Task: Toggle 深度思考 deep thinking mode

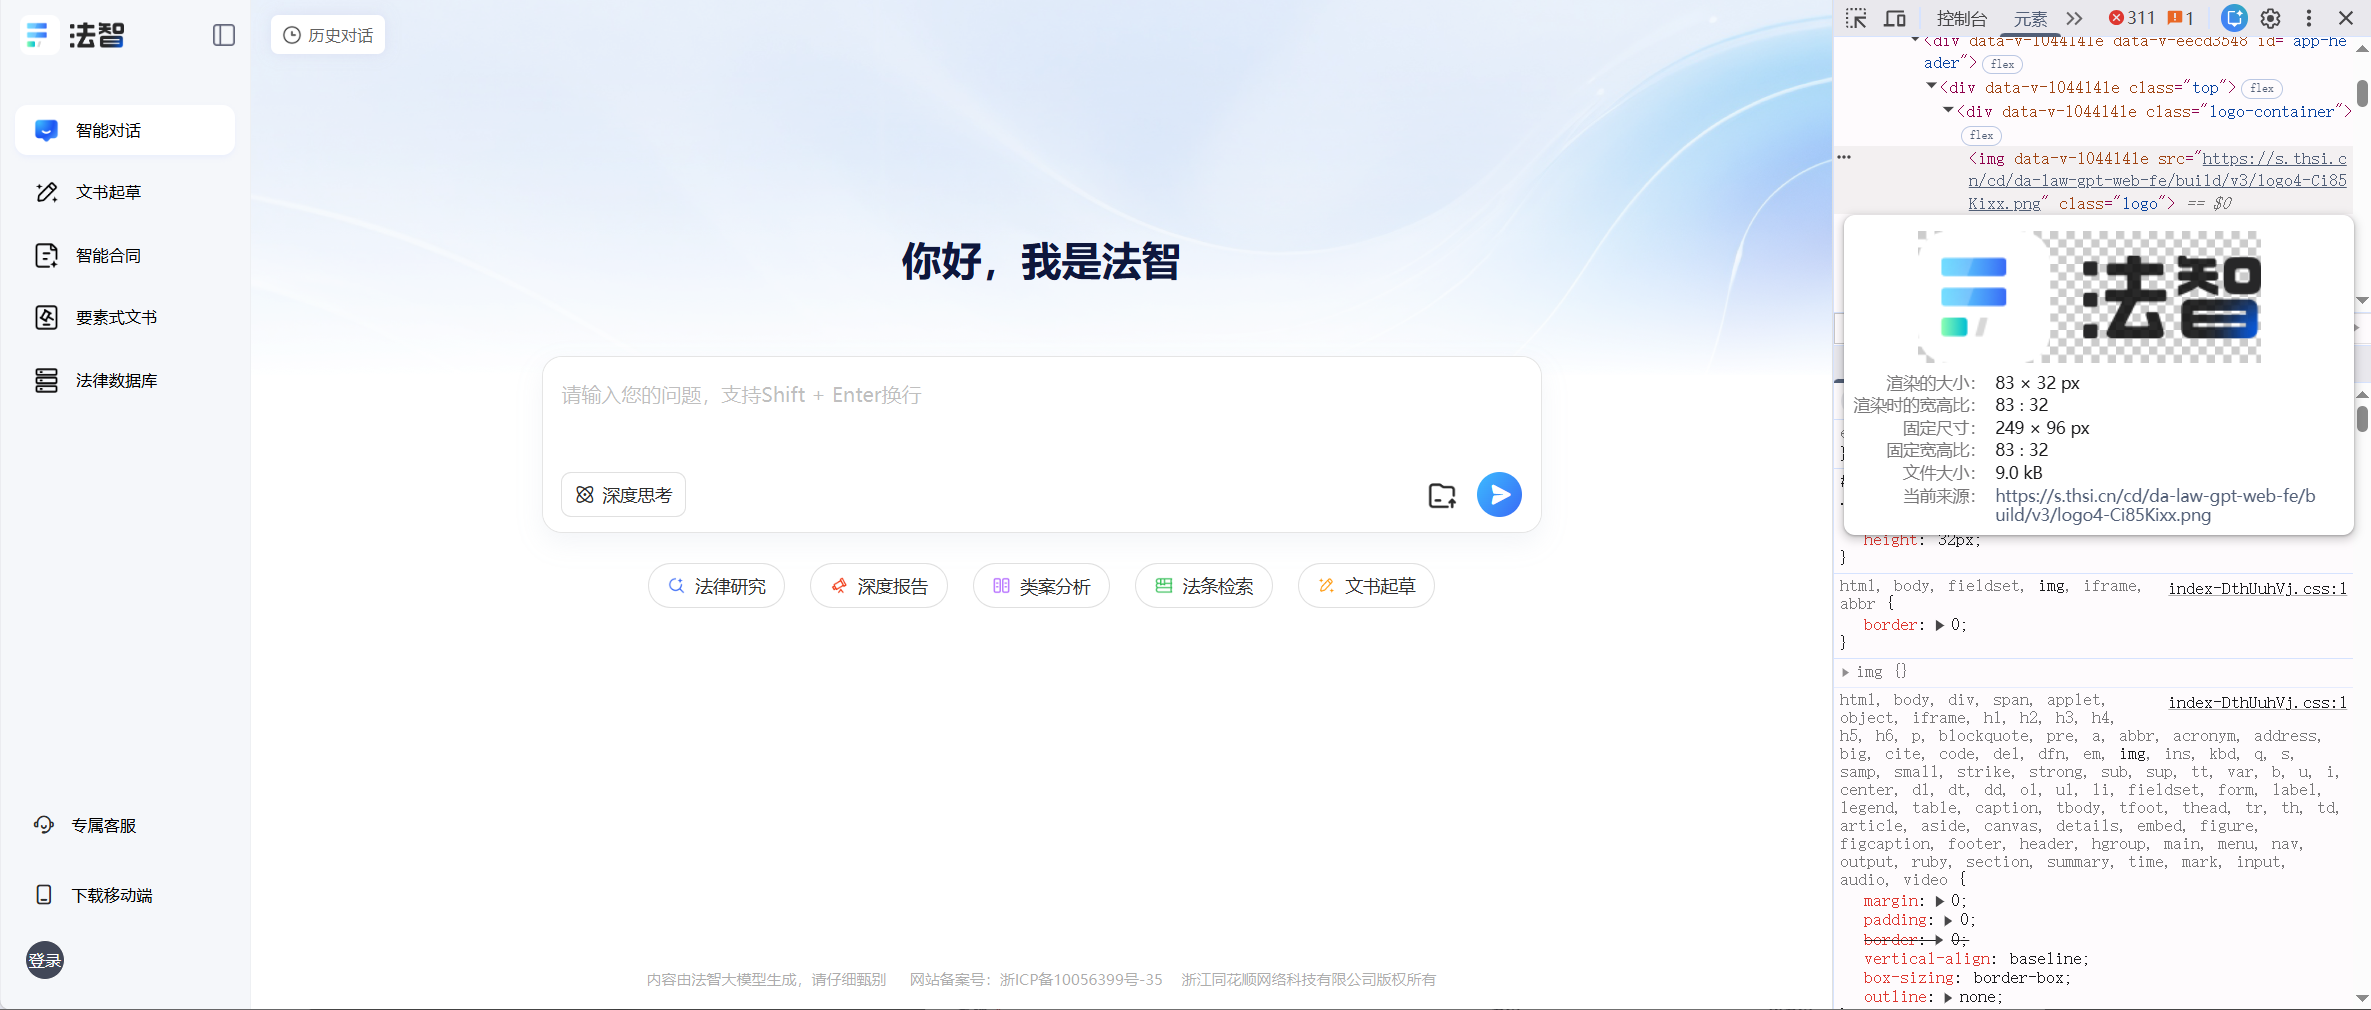Action: click(624, 495)
